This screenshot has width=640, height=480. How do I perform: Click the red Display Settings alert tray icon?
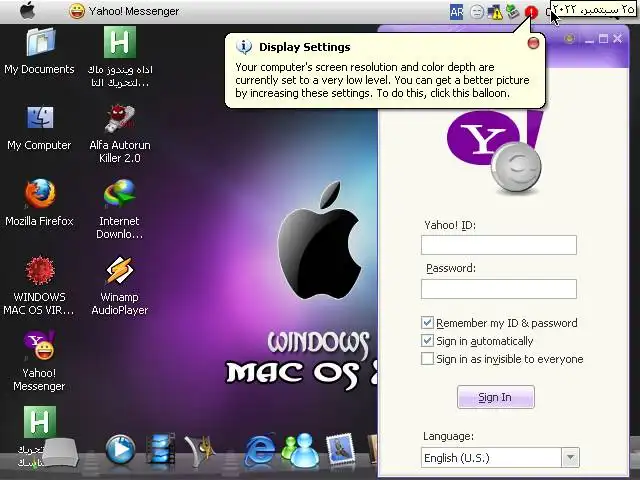pos(531,12)
